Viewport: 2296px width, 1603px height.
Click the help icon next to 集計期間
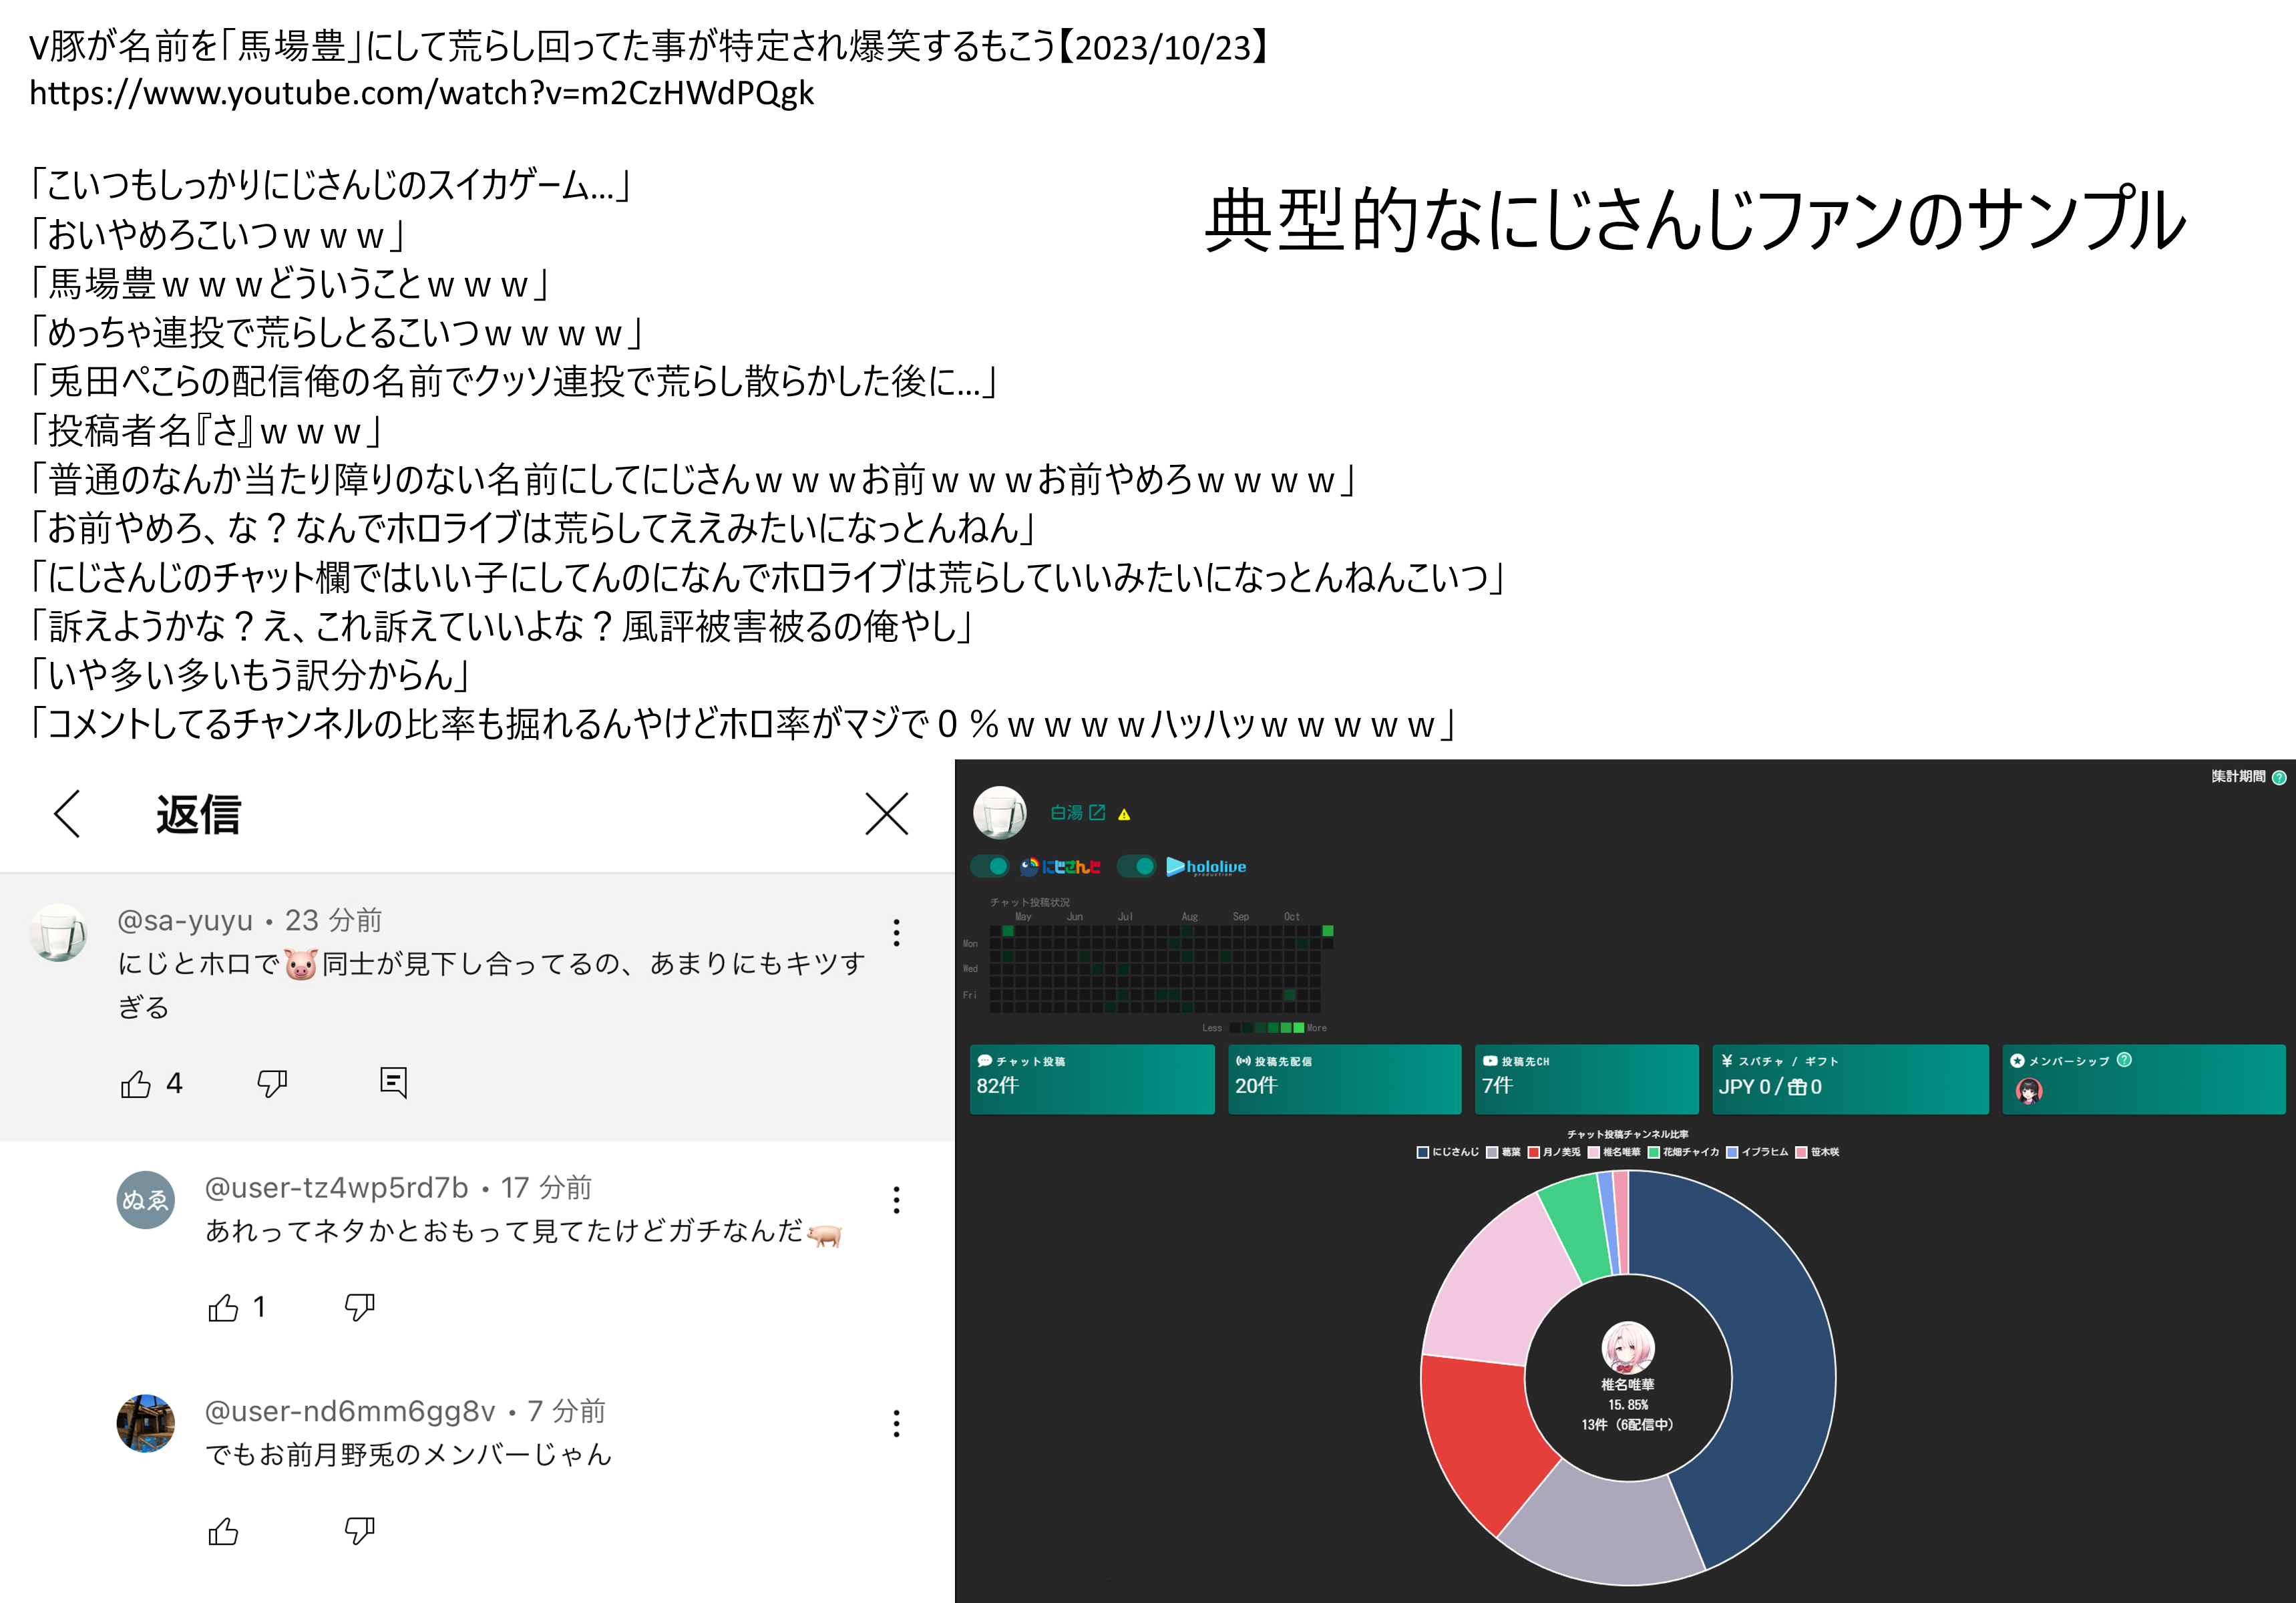click(2279, 777)
